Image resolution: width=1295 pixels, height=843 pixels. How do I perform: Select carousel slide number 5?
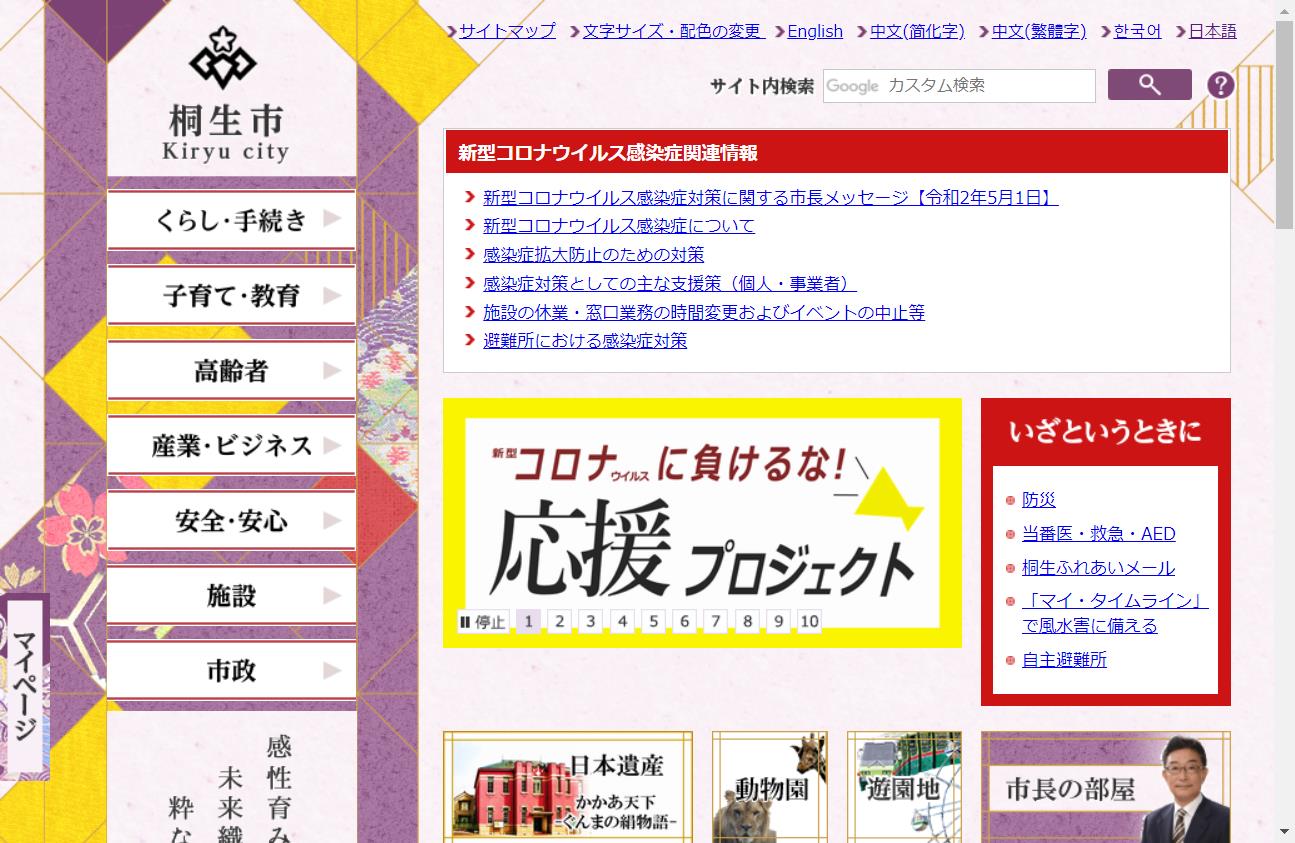(x=653, y=621)
